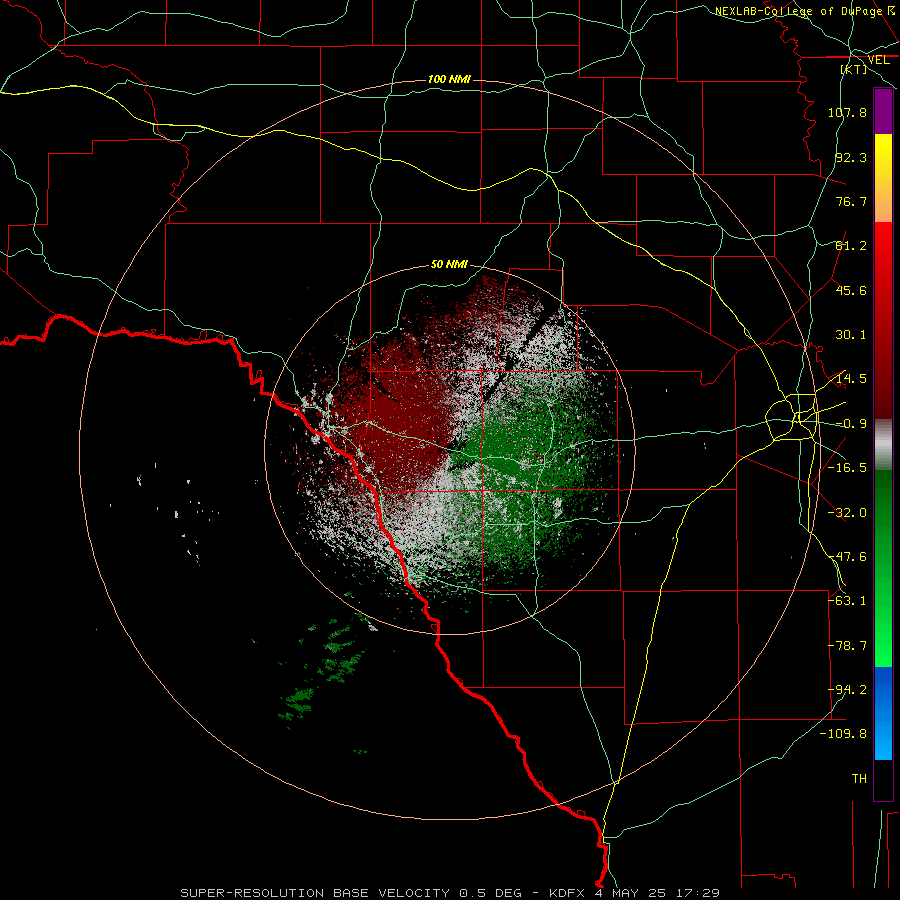This screenshot has width=900, height=900.
Task: Click the -16.5 velocity scale value
Action: click(x=847, y=468)
